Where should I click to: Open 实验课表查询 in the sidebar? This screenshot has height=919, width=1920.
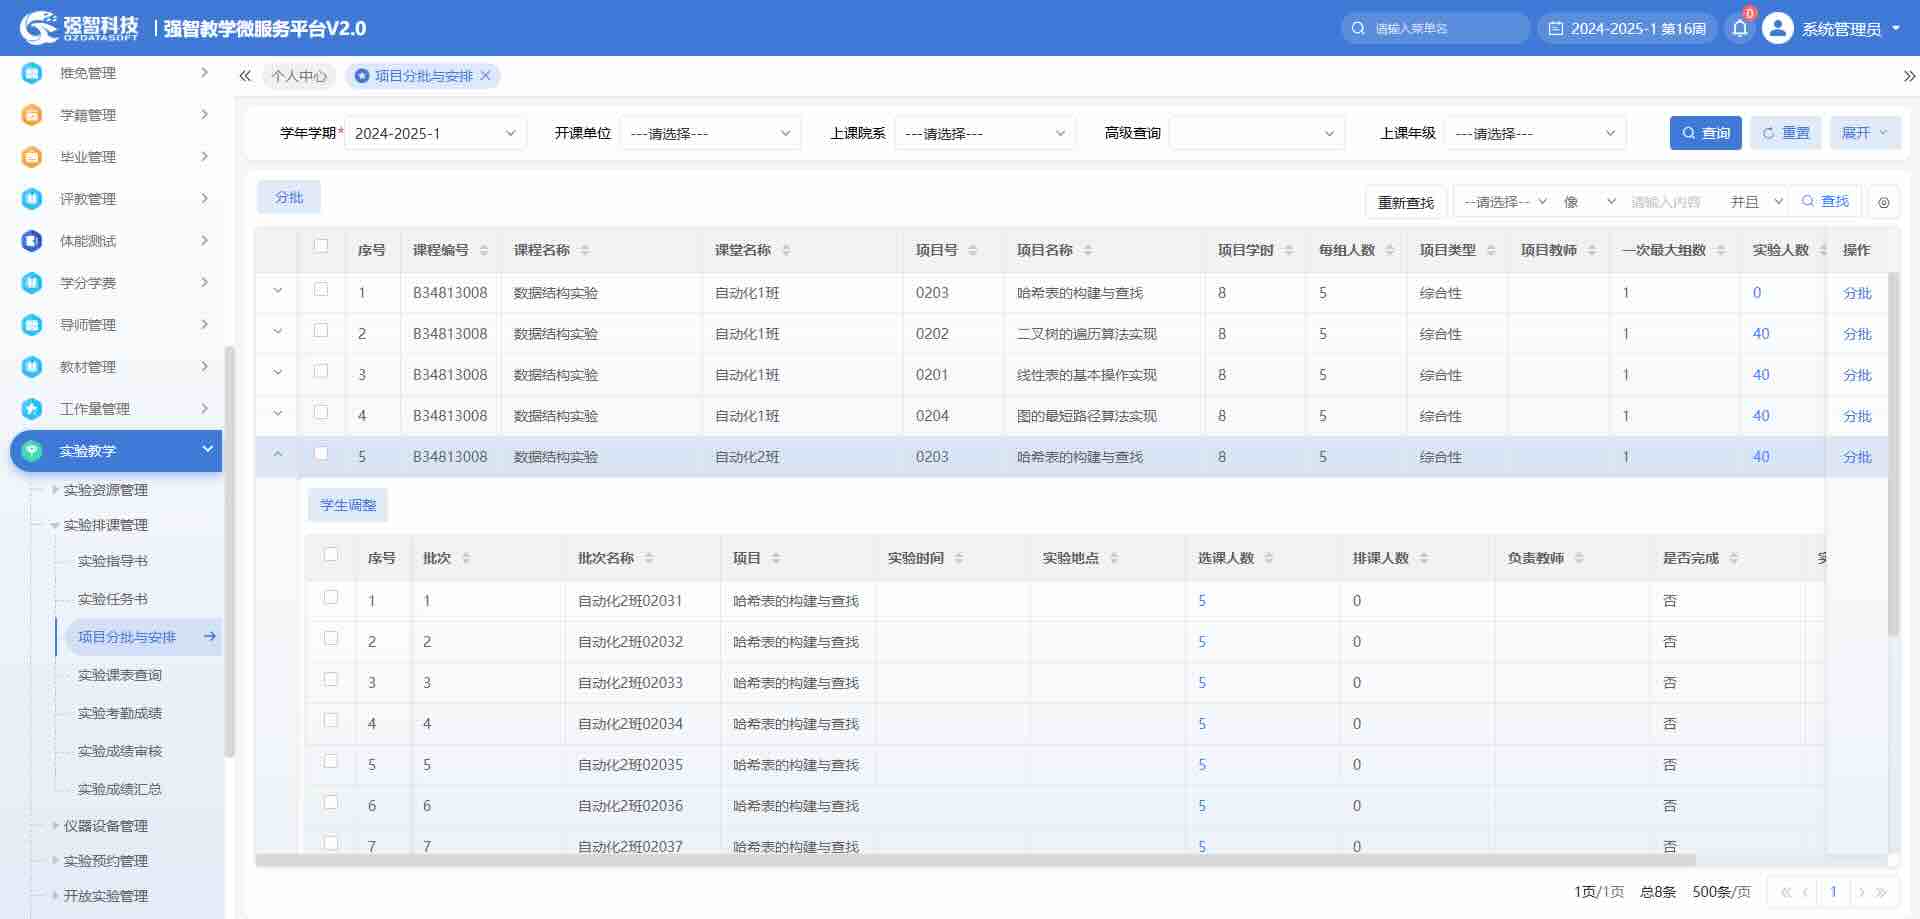tap(120, 675)
